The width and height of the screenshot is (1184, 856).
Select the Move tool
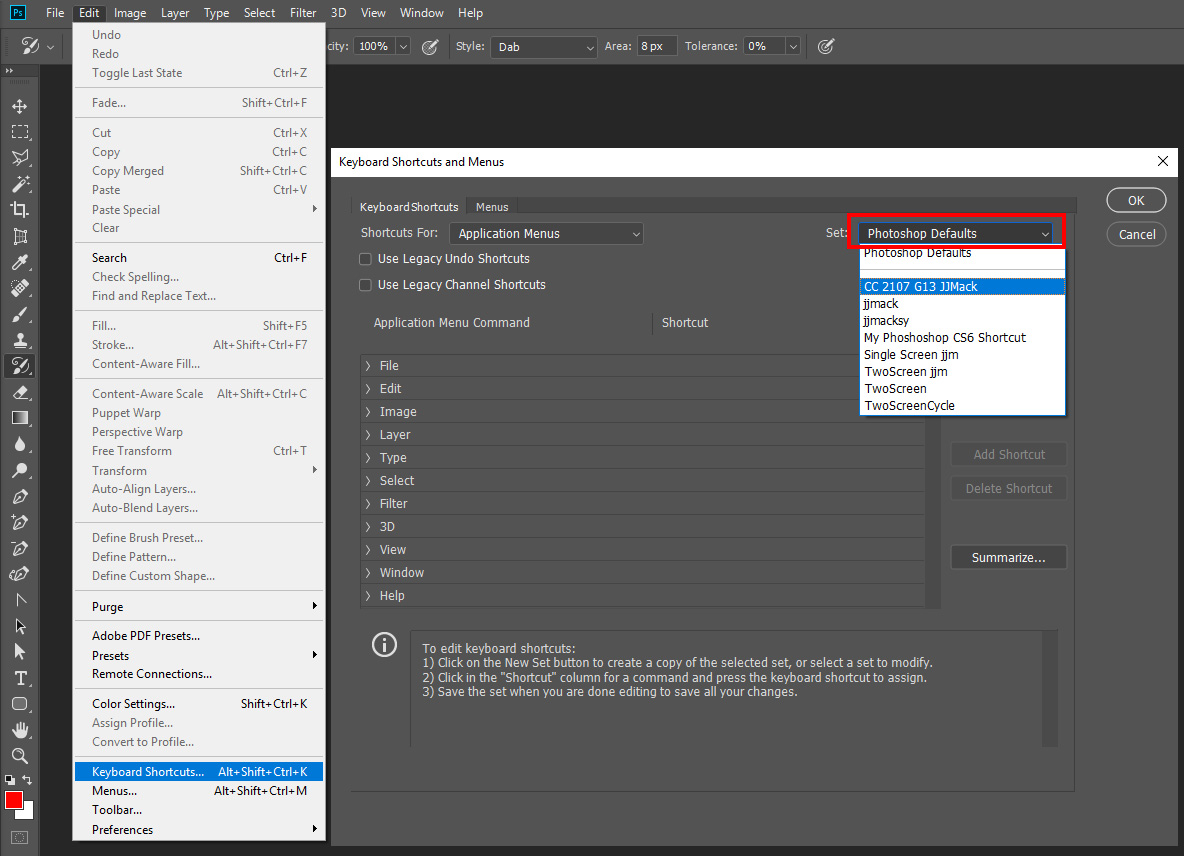click(x=21, y=105)
